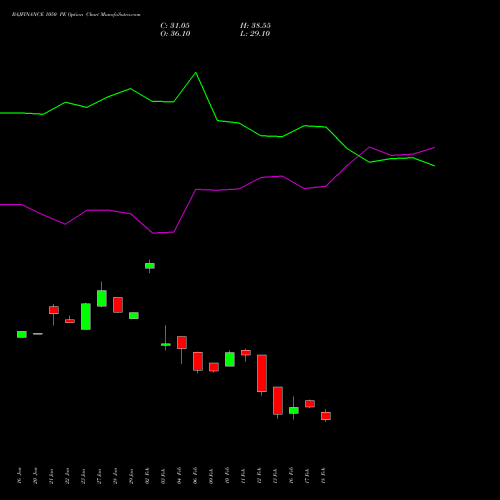Click the low value L: 29.10
500x500 pixels.
(255, 33)
